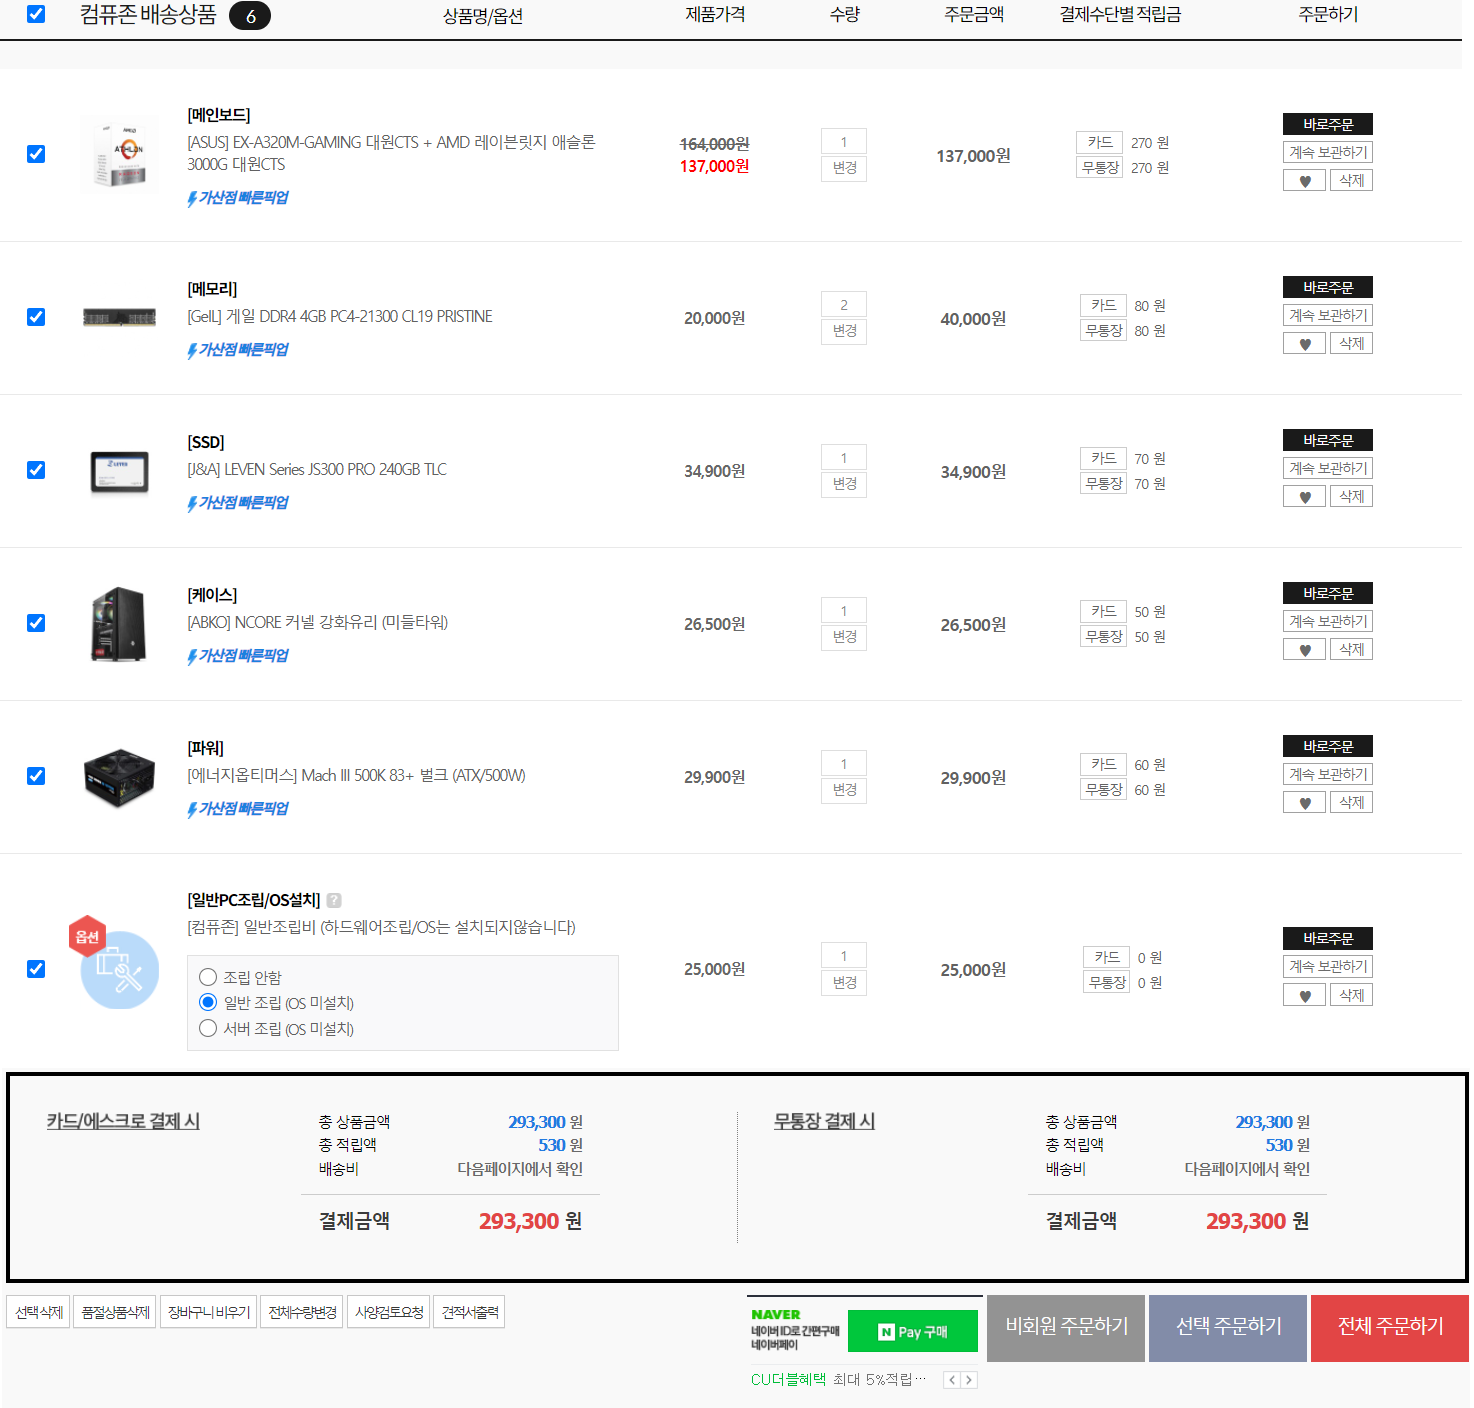This screenshot has height=1408, width=1474.
Task: Click the previous arrow in the CU더블혜택 banner
Action: click(952, 1380)
